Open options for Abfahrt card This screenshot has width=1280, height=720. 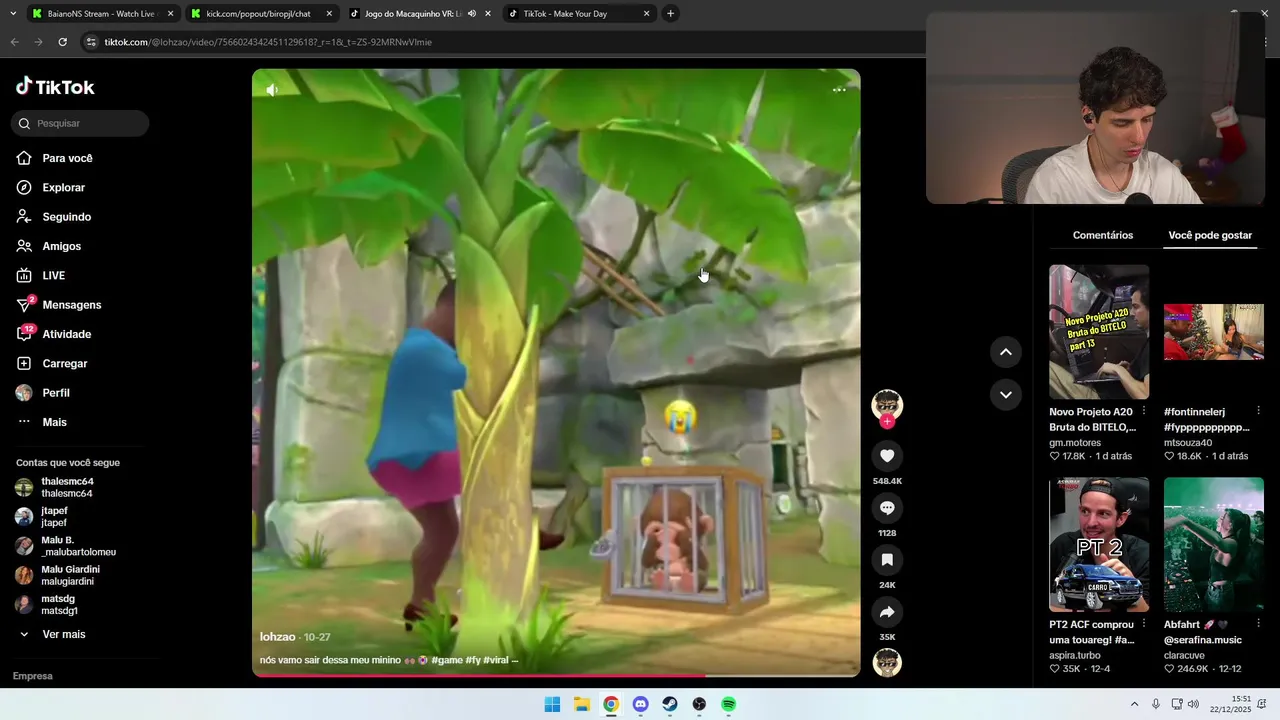pyautogui.click(x=1258, y=624)
